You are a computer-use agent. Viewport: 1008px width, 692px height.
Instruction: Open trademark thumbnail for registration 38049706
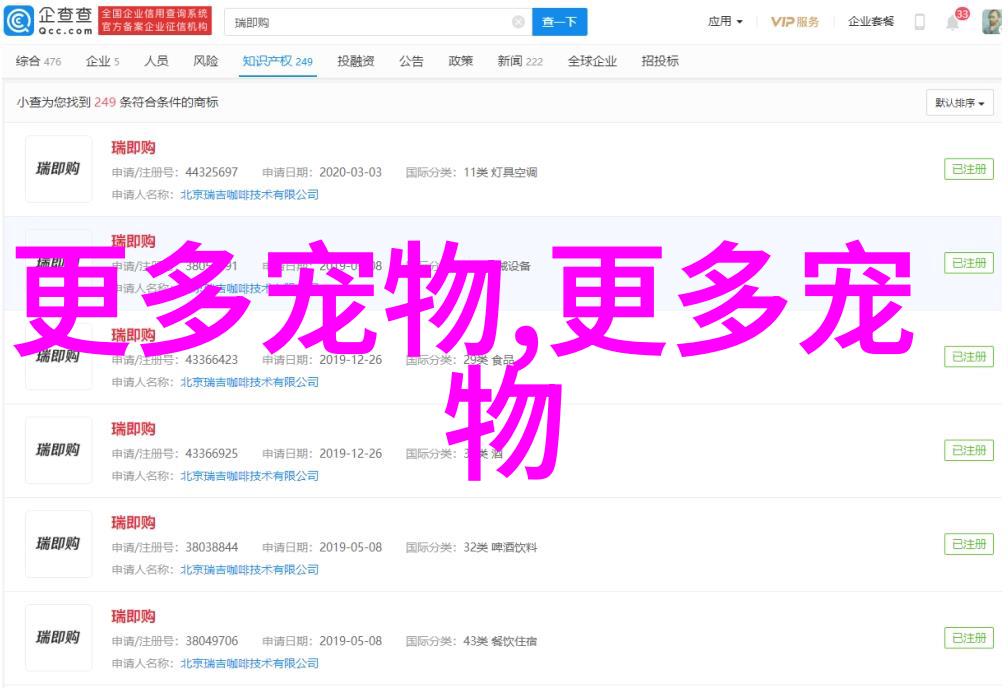click(x=58, y=638)
